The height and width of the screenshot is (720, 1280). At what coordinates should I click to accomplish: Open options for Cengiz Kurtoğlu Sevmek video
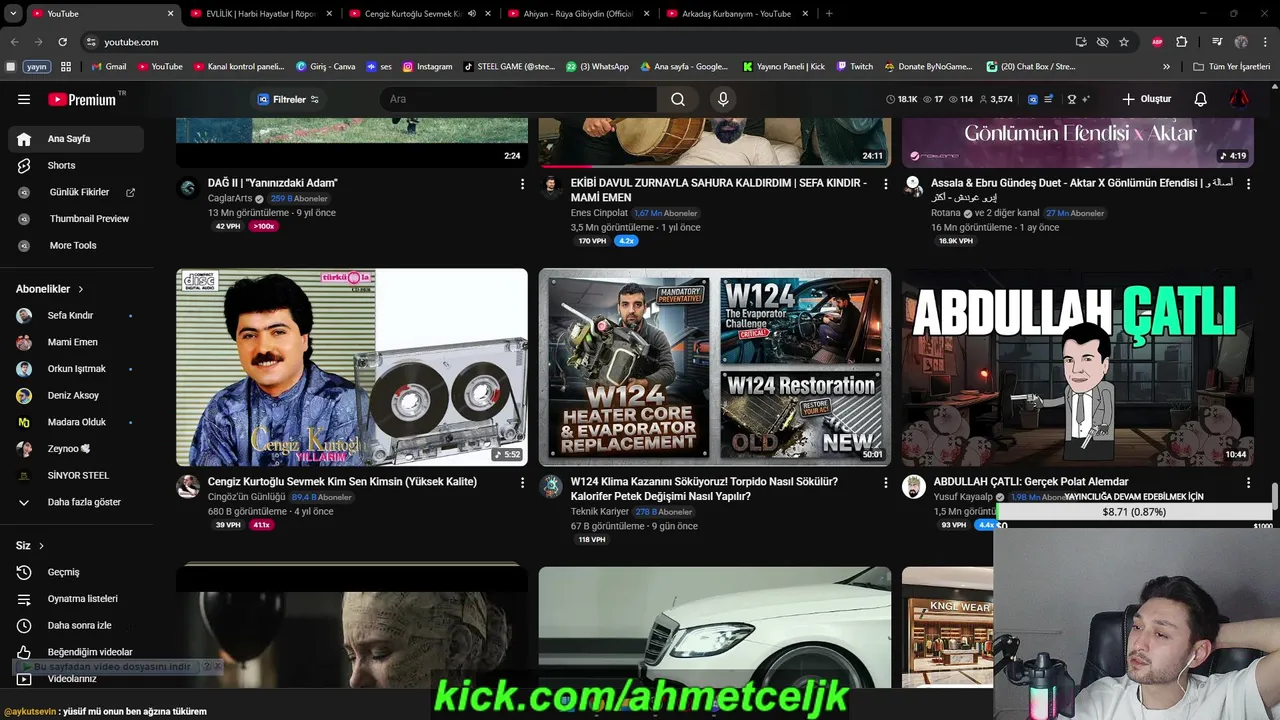(522, 483)
